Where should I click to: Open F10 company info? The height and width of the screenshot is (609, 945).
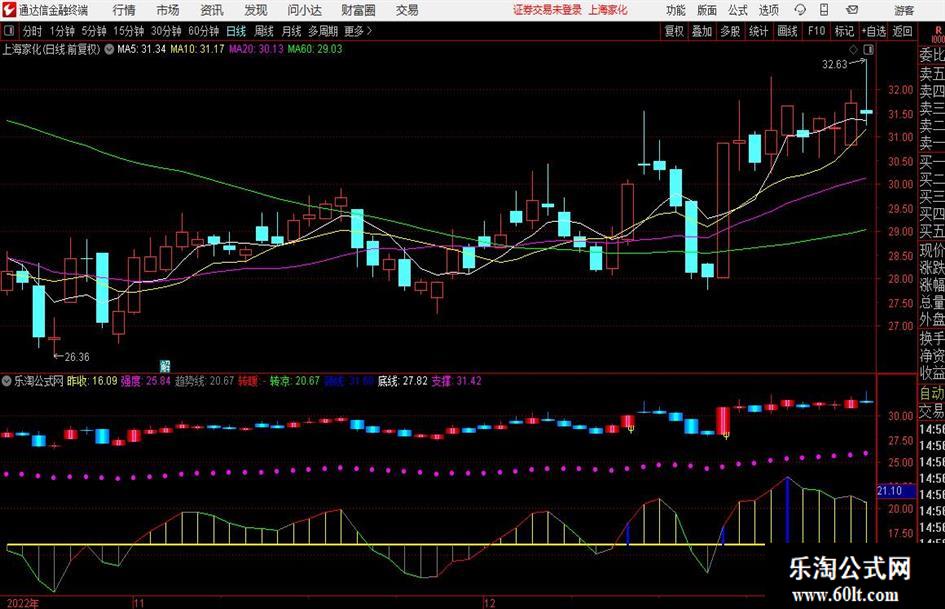(816, 31)
